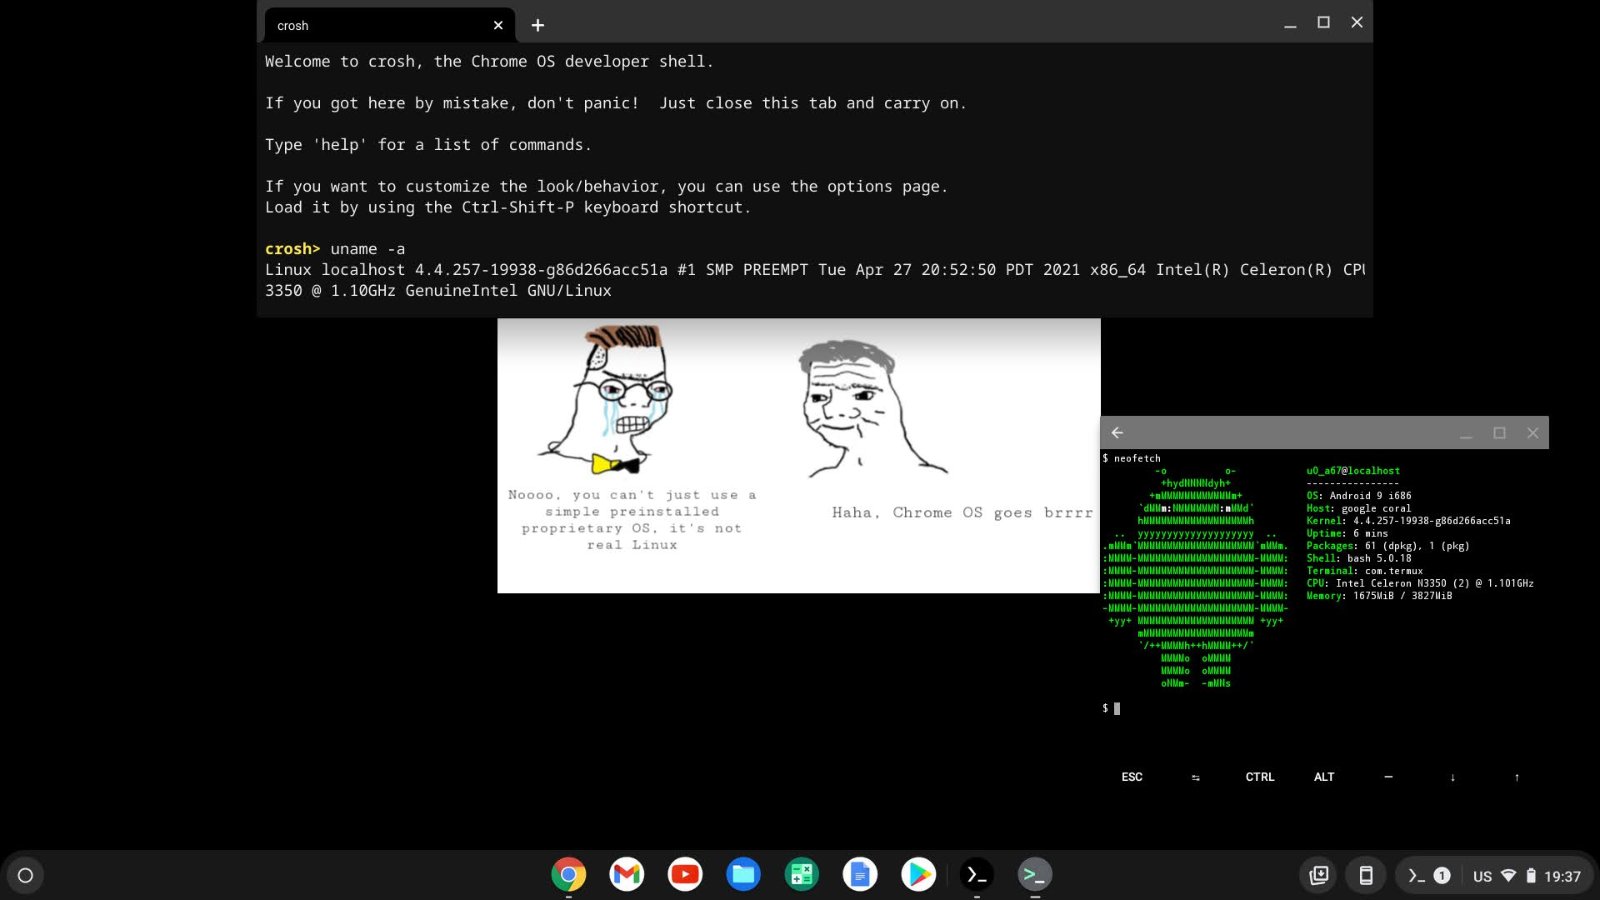Go back using Termux window arrow
1600x900 pixels.
coord(1117,433)
